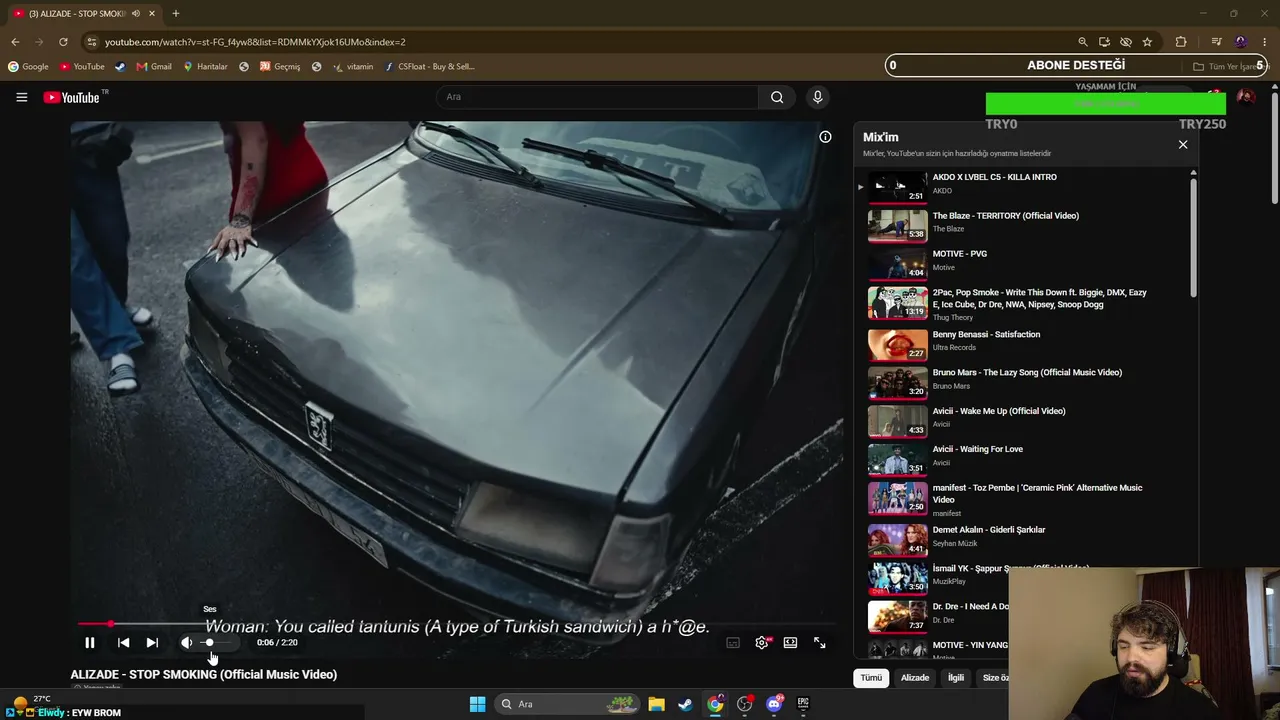Viewport: 1280px width, 720px height.
Task: Open the Gmail bookmark
Action: [154, 67]
